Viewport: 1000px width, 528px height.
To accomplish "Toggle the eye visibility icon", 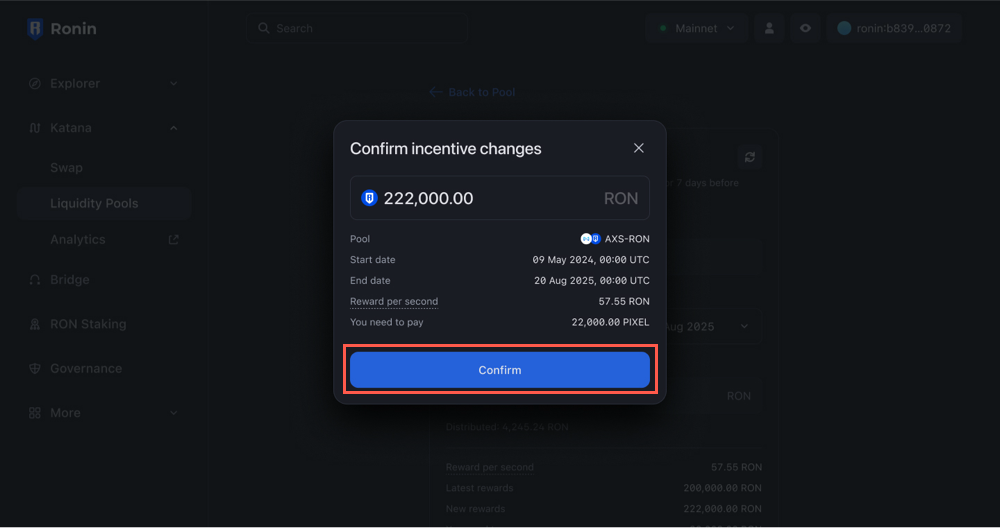I will 805,28.
